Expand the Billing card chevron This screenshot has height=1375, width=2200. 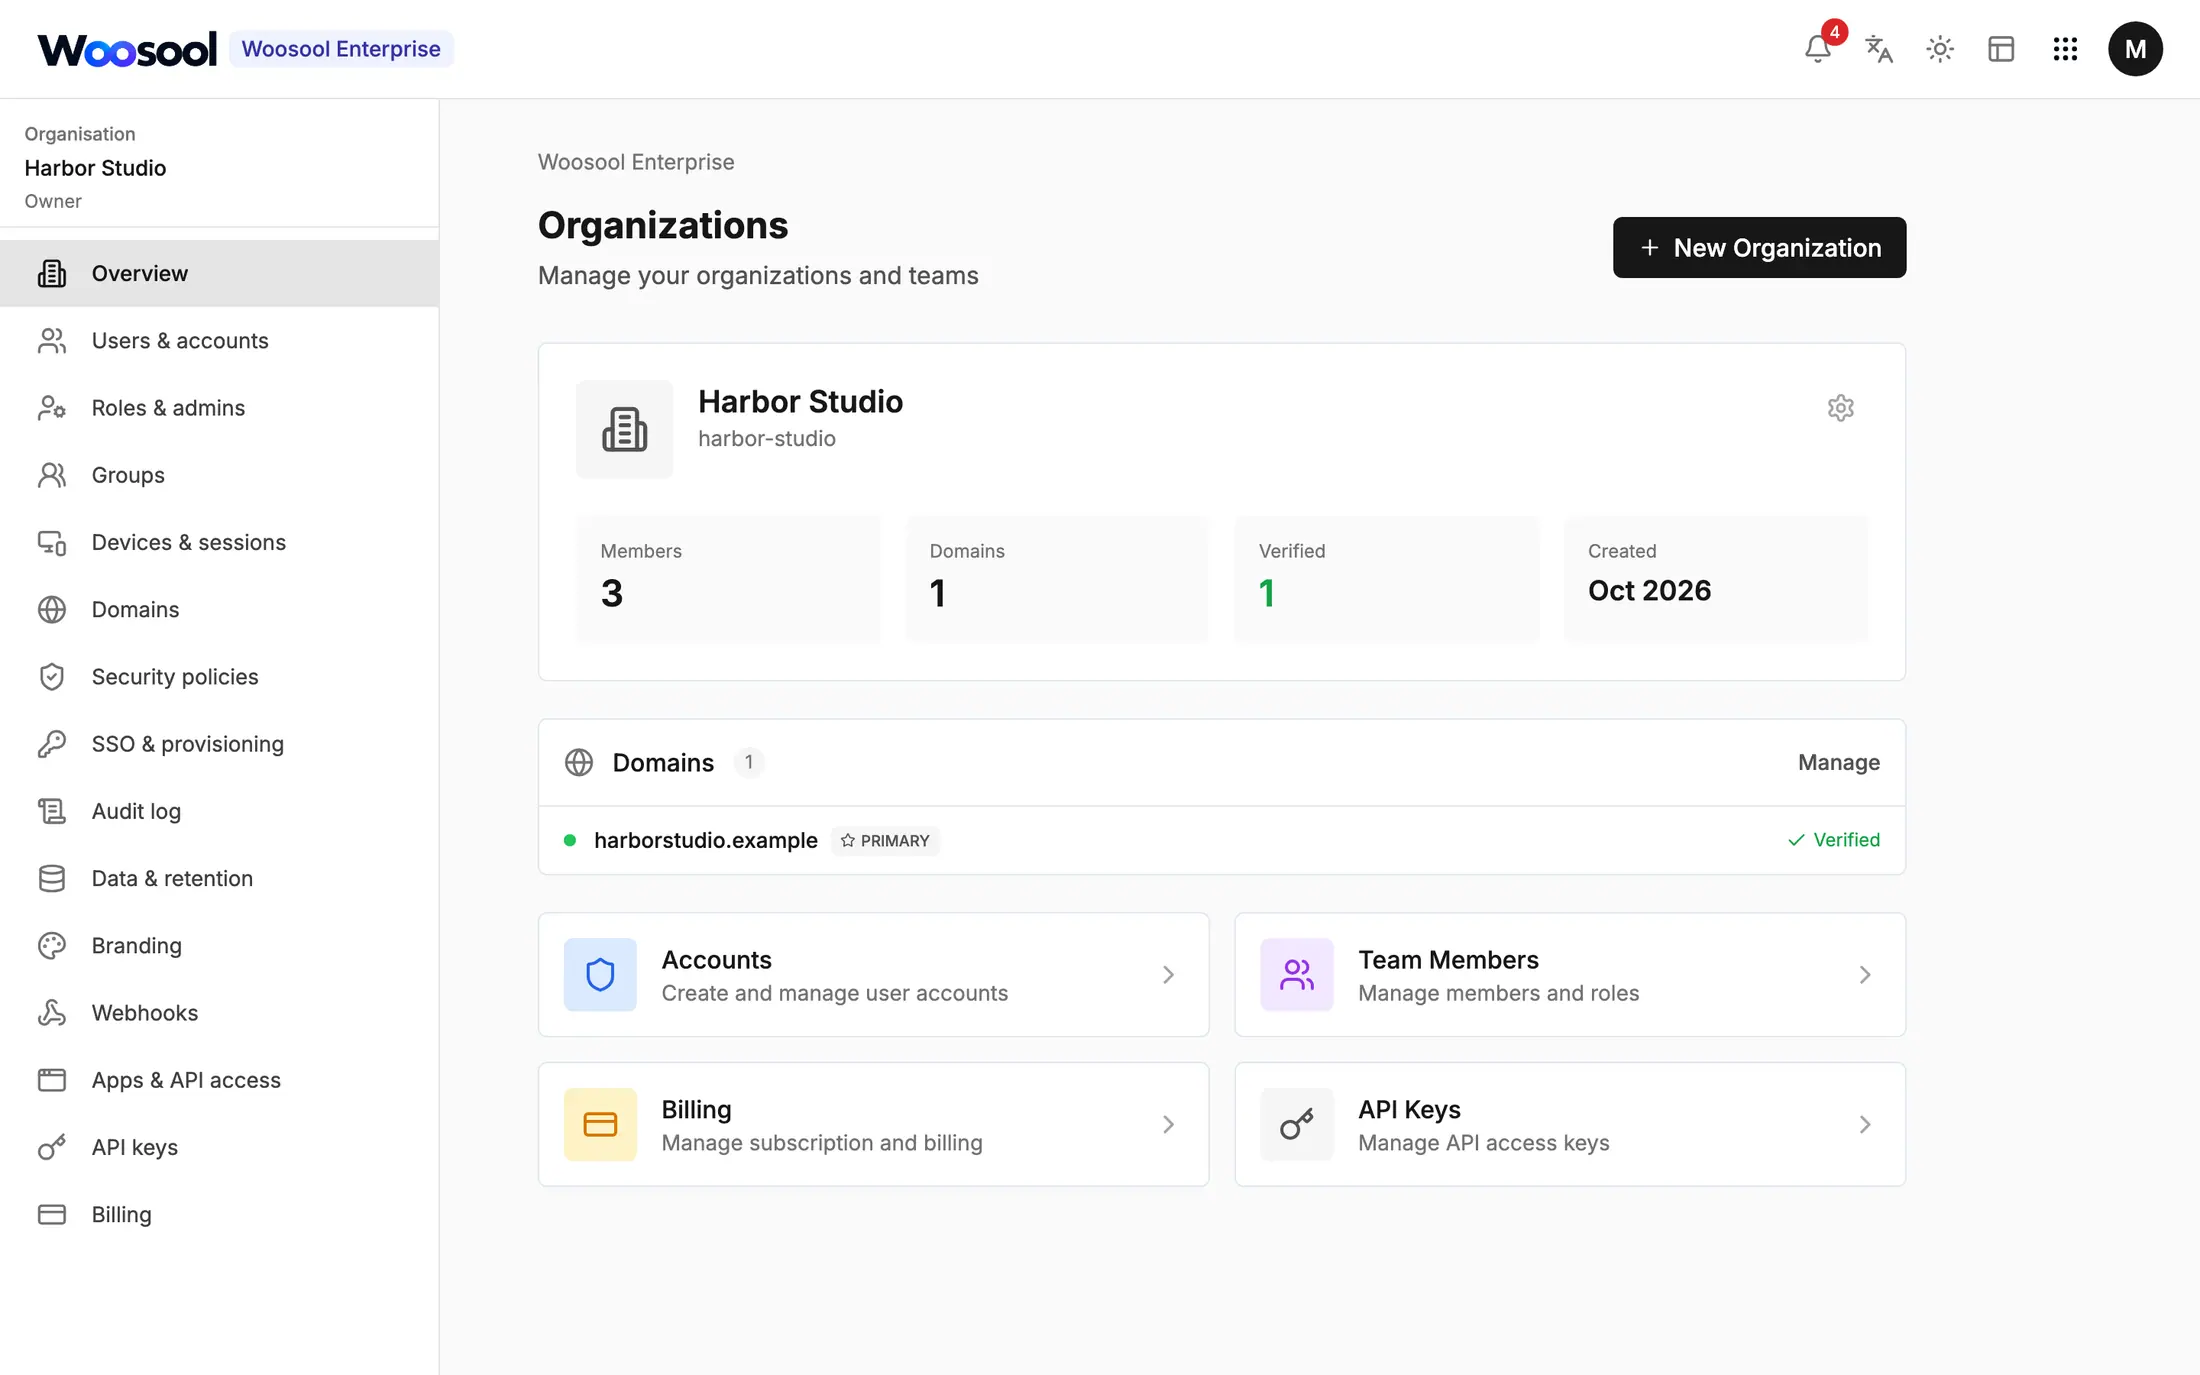[x=1168, y=1124]
